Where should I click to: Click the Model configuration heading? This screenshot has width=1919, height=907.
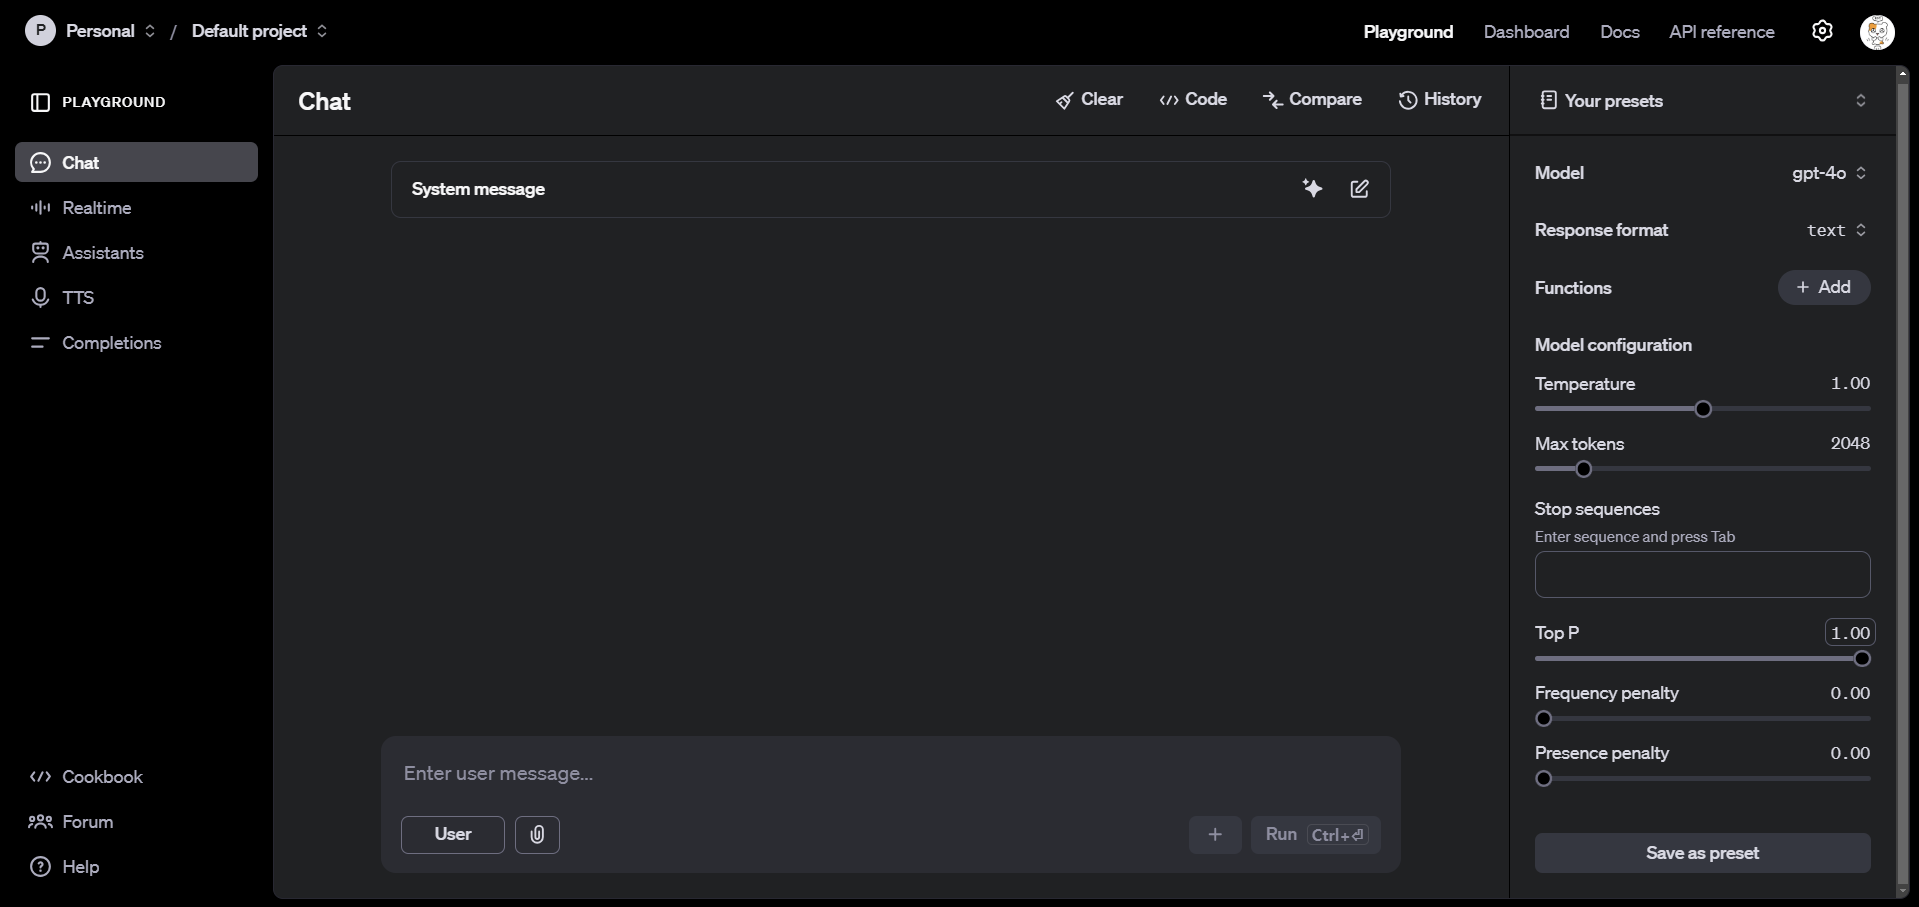(1613, 345)
